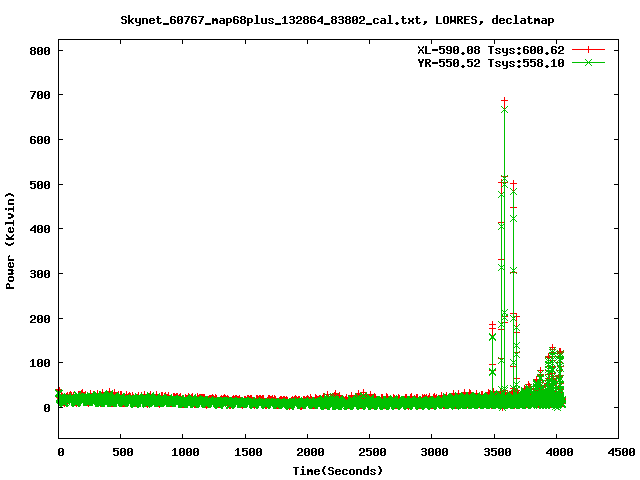640x480 pixels.
Task: Click the 2000 x-axis tick label
Action: coord(309,452)
